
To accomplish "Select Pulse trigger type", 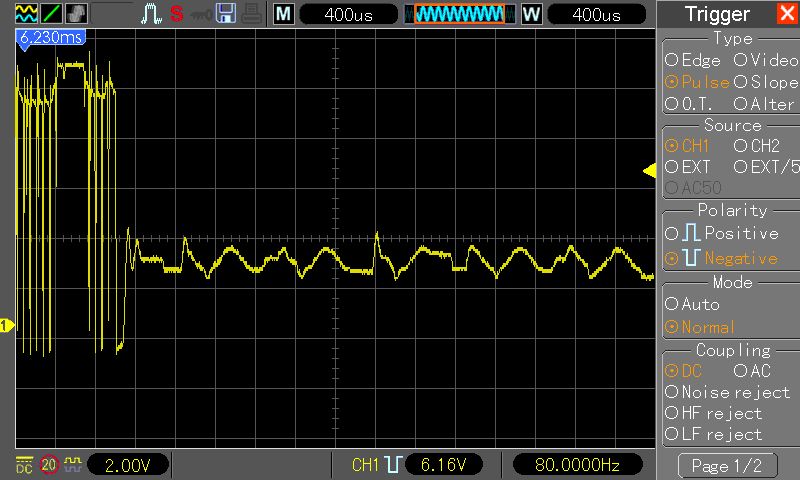I will pyautogui.click(x=697, y=82).
